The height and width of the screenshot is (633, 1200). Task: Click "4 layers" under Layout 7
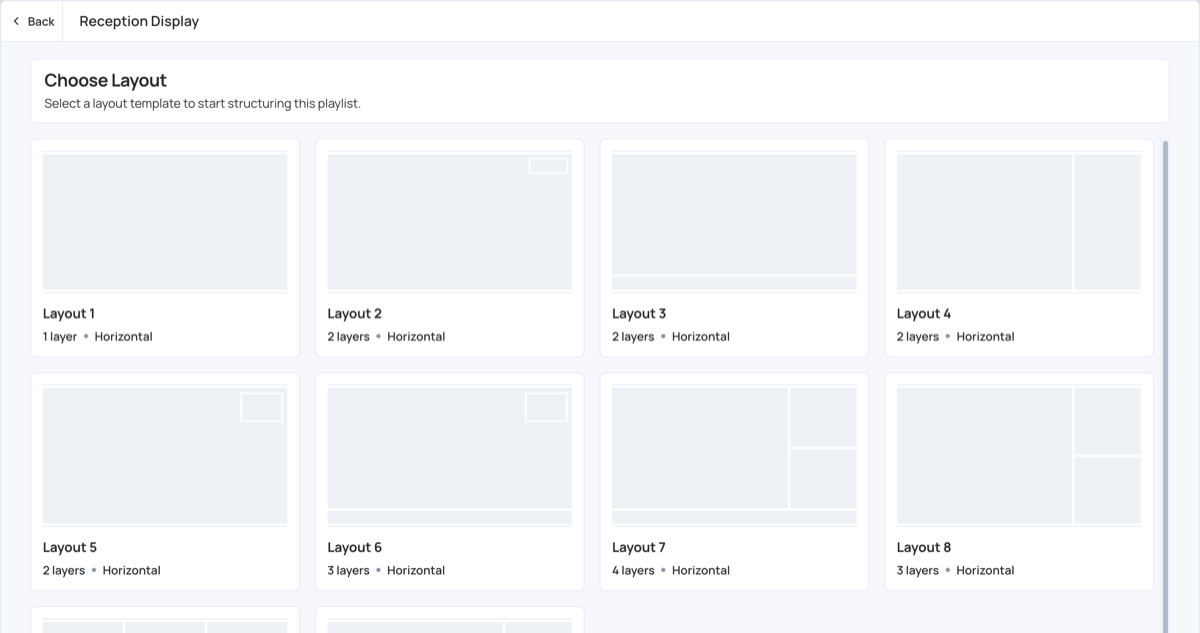(633, 570)
